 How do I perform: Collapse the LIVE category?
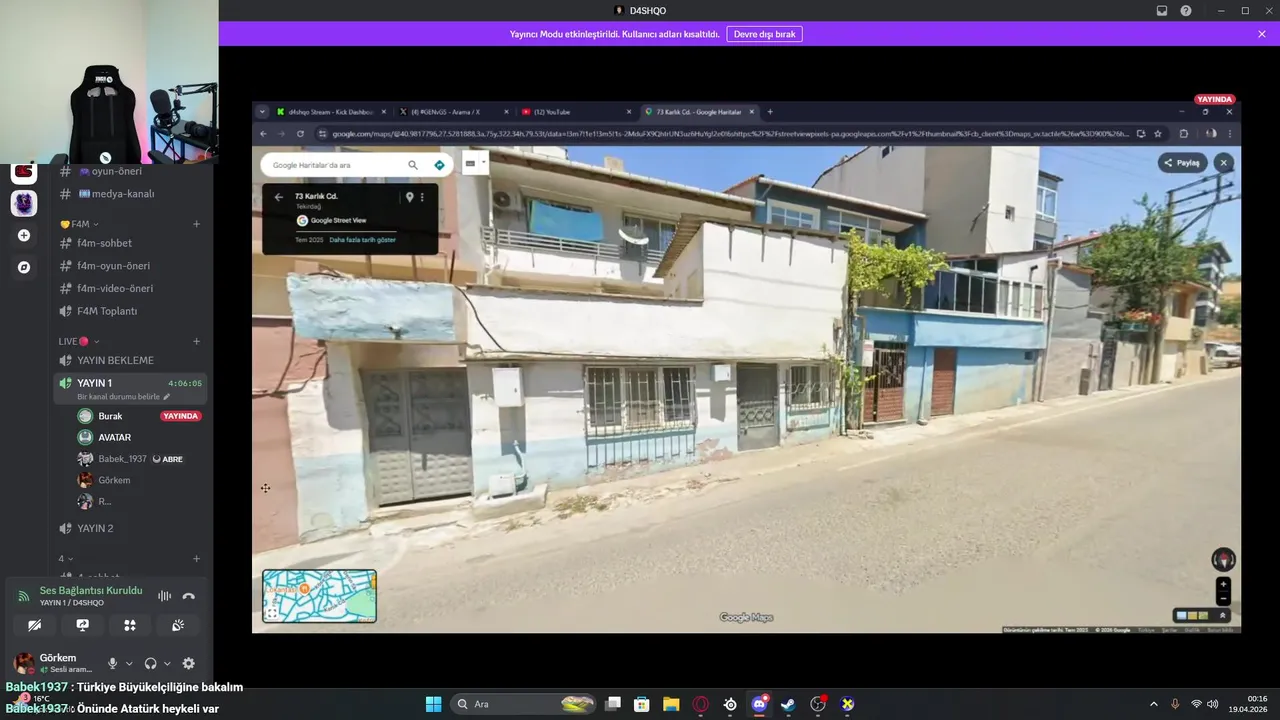tap(79, 341)
